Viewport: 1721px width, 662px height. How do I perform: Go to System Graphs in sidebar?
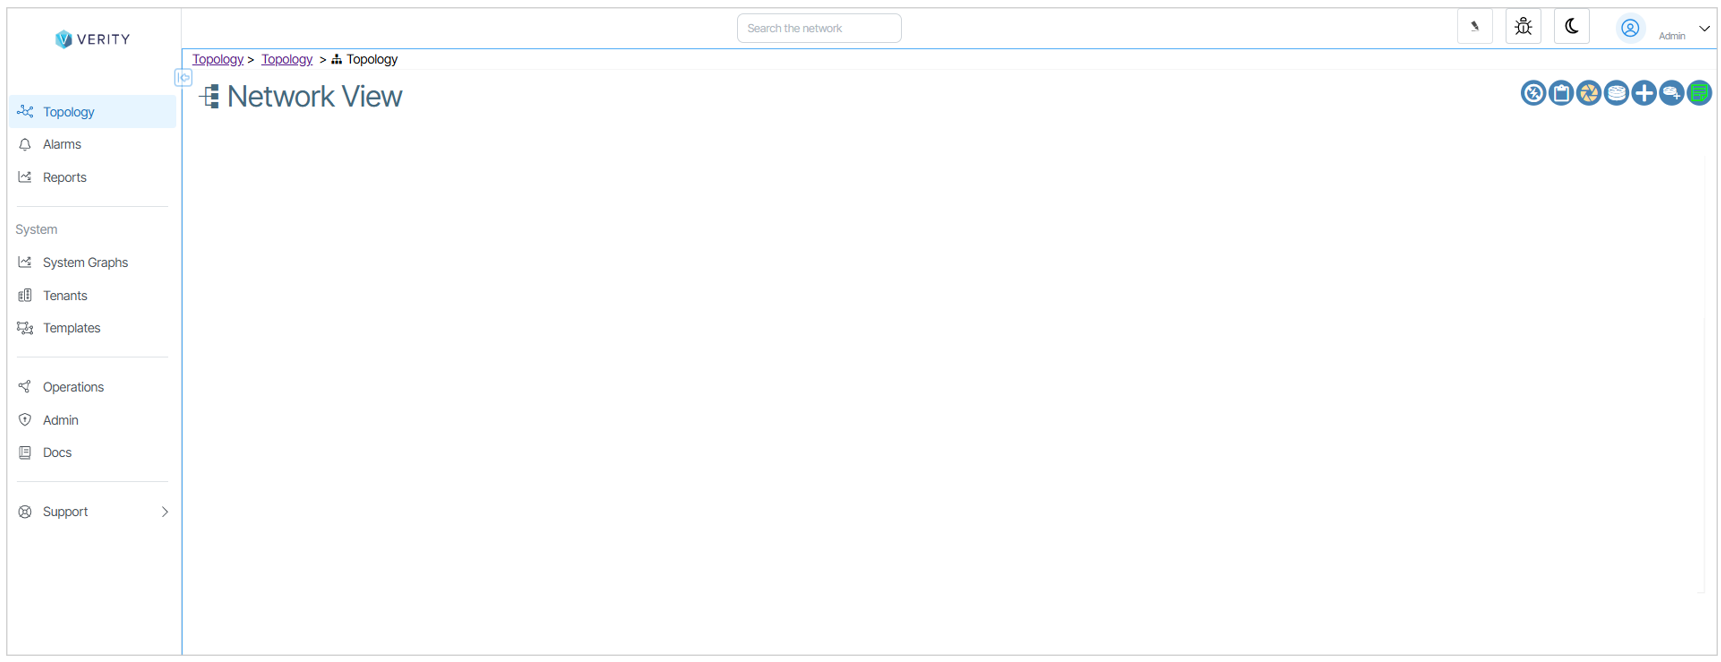click(x=85, y=263)
